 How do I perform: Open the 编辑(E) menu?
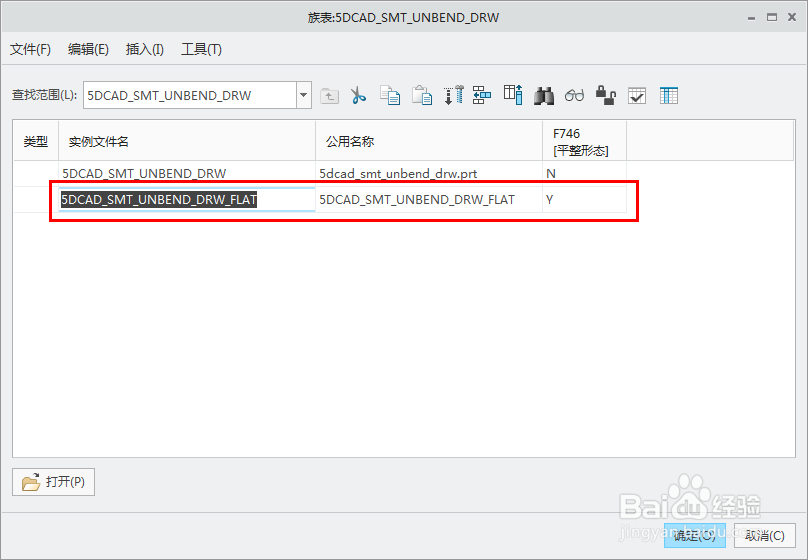click(88, 49)
